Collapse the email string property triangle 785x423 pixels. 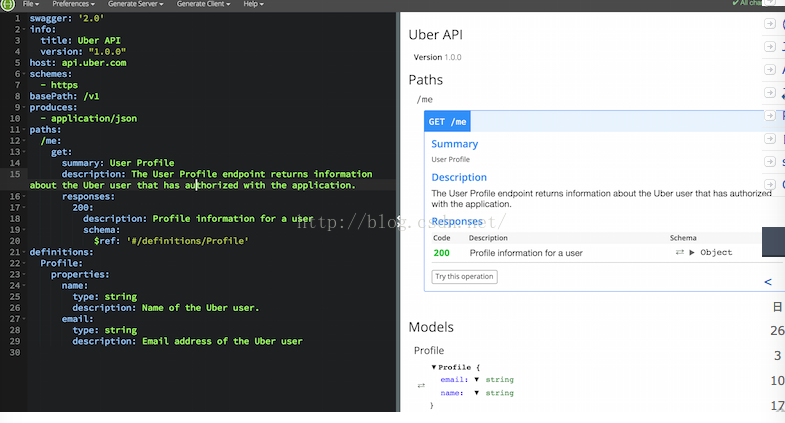tap(477, 380)
